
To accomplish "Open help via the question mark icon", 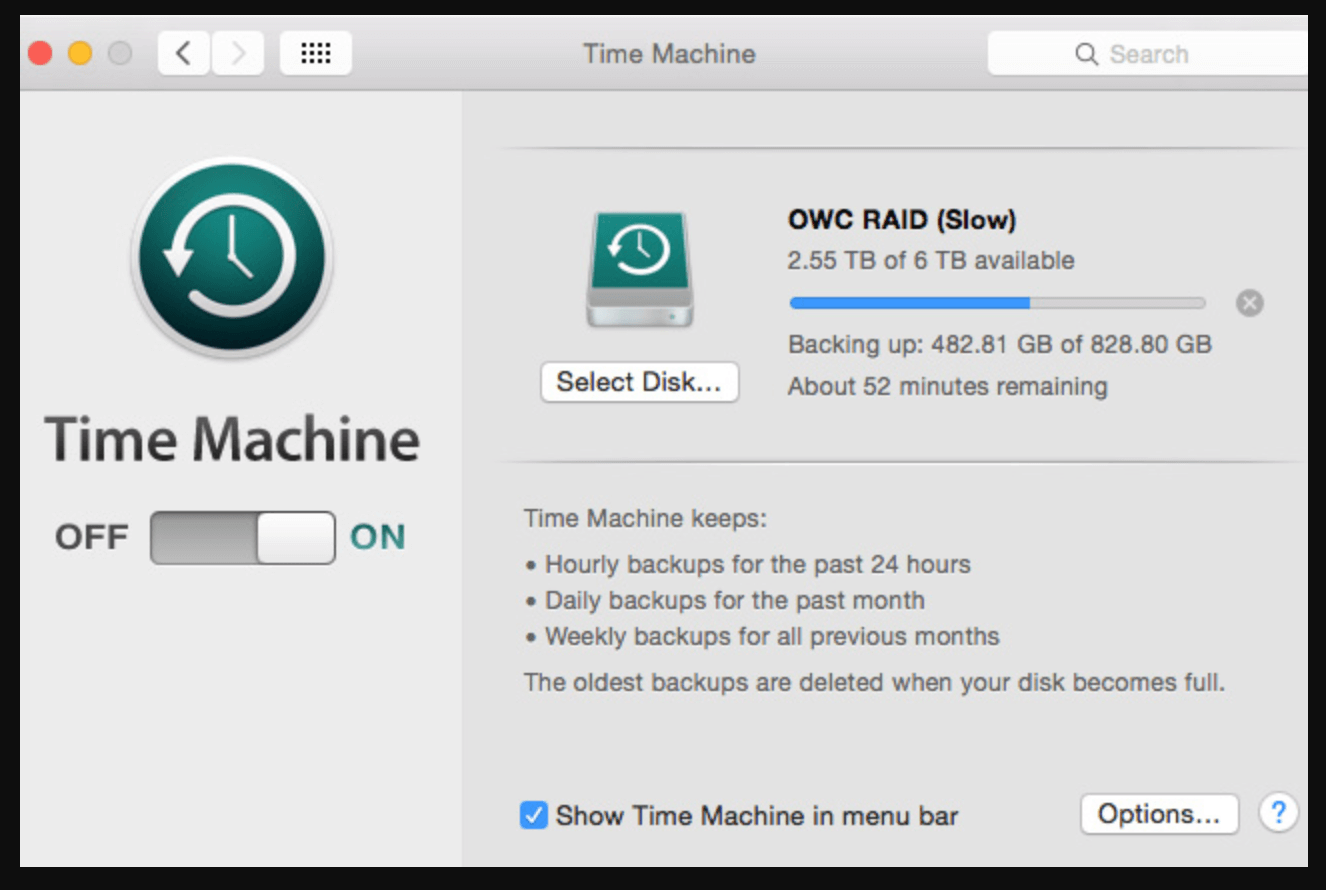I will (x=1280, y=814).
